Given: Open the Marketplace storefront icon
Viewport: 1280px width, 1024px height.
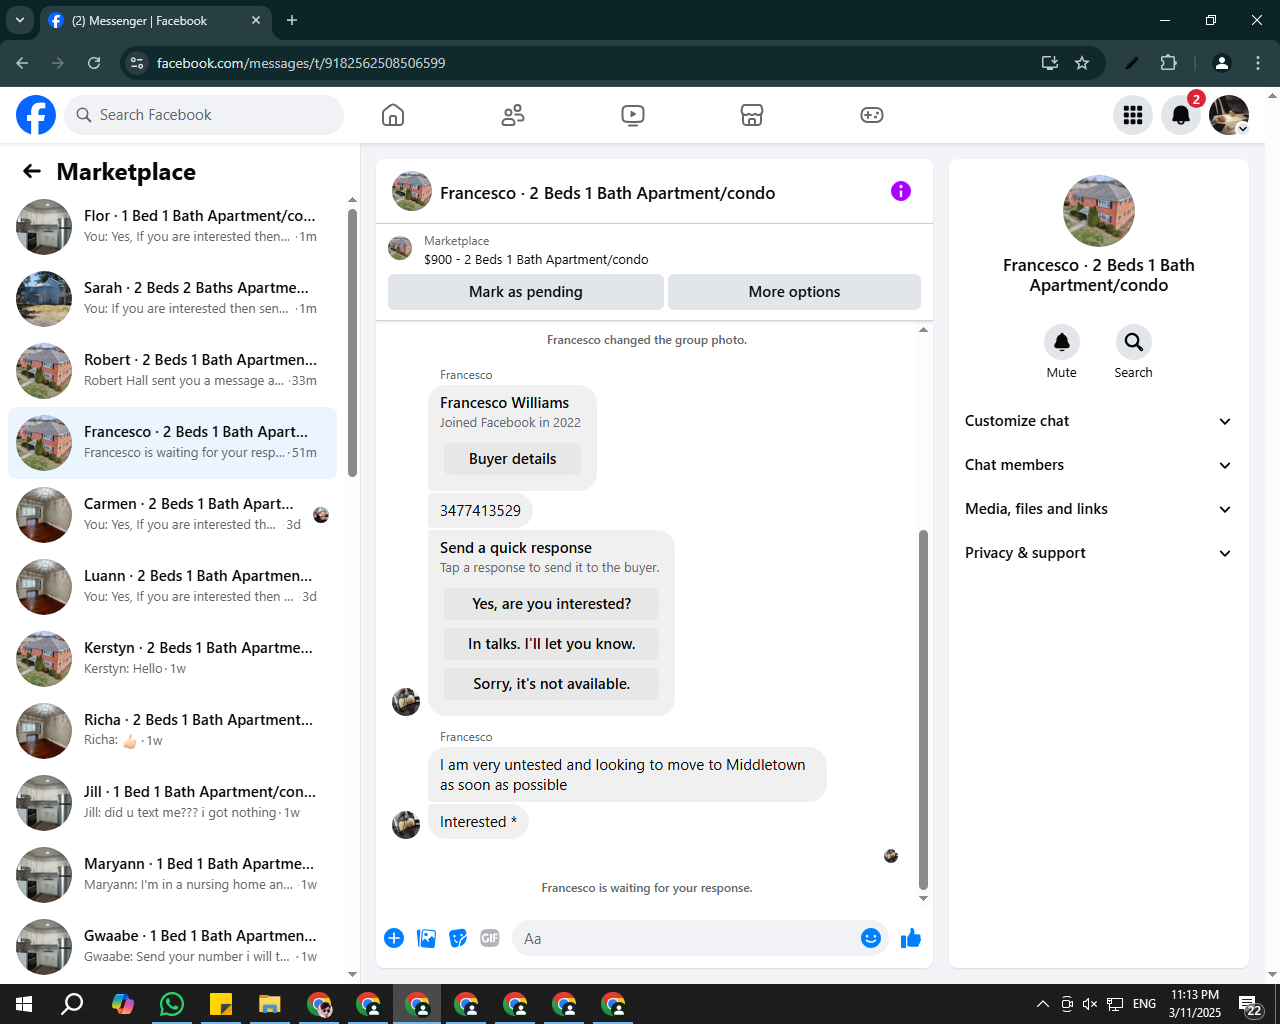Looking at the screenshot, I should tap(752, 115).
